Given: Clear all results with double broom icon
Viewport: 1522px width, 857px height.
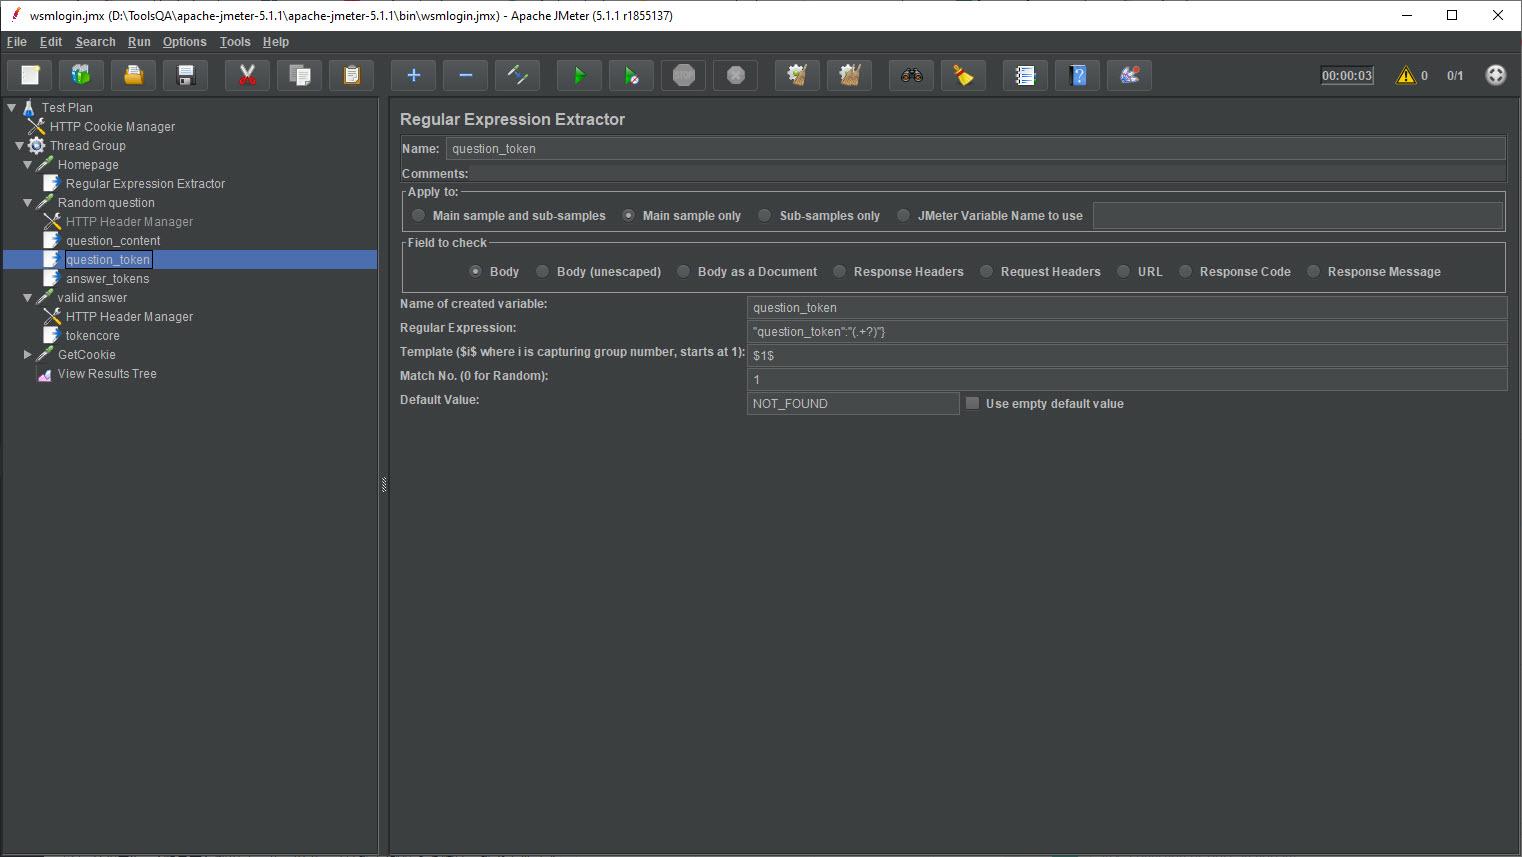Looking at the screenshot, I should (849, 75).
